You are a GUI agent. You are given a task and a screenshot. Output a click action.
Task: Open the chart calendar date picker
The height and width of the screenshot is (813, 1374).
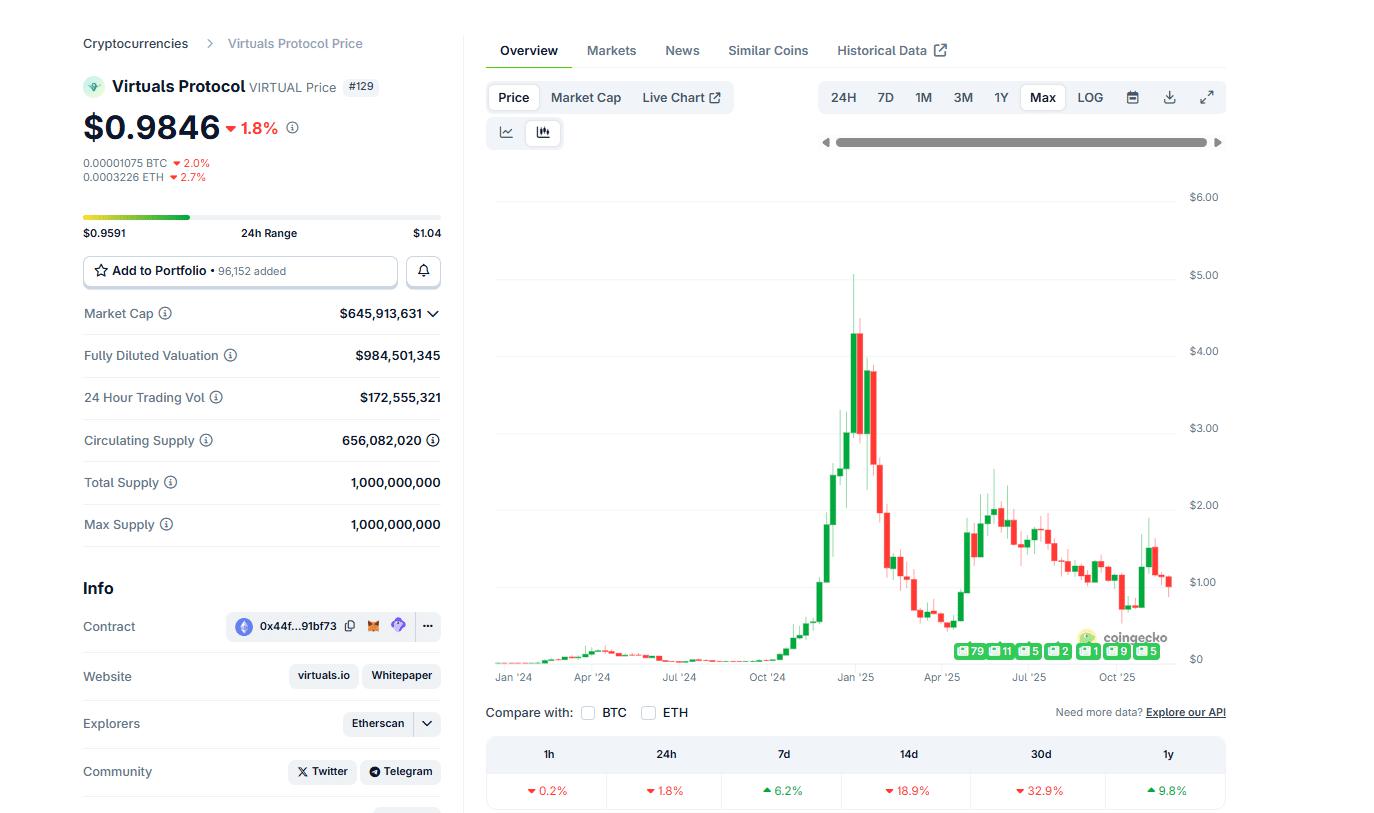(1132, 98)
